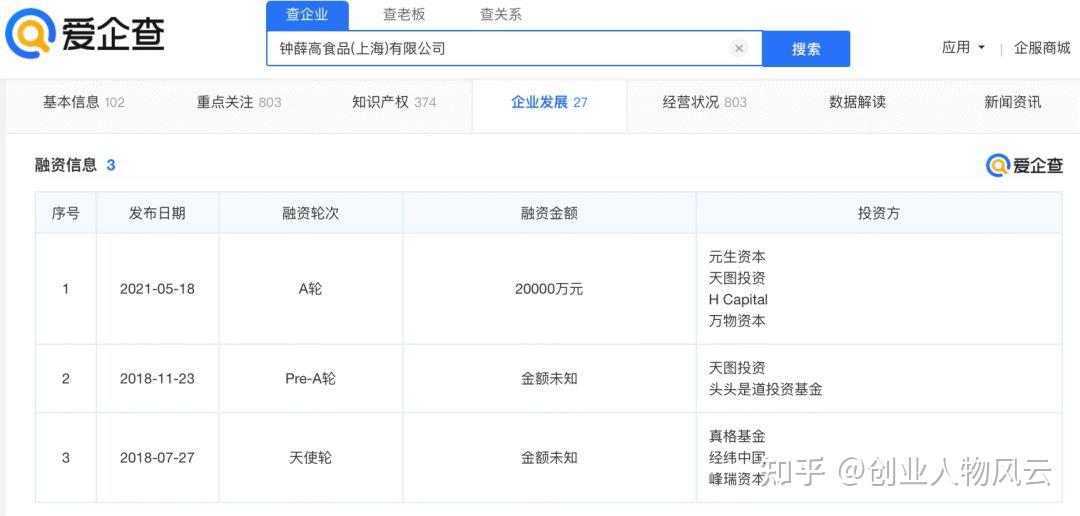Click the 搜索 button
The width and height of the screenshot is (1080, 516).
806,49
